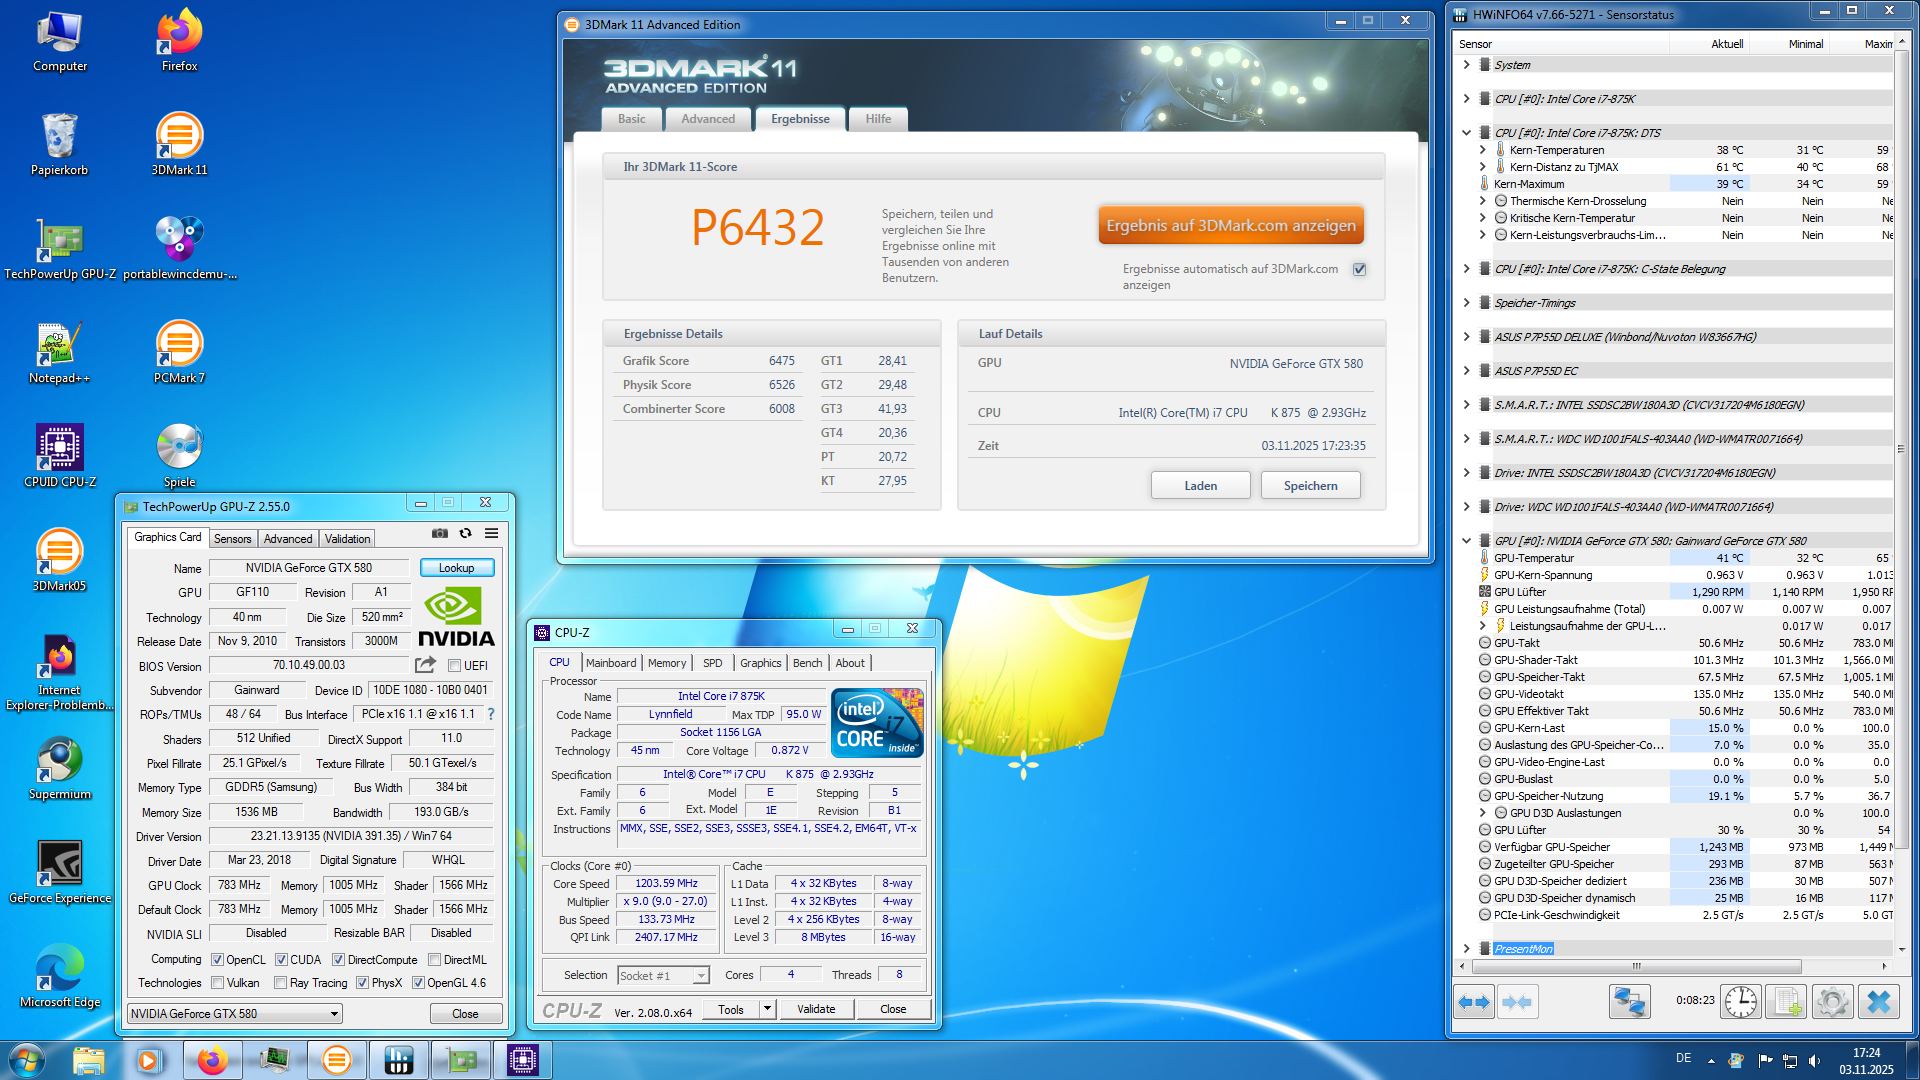Toggle UEFI checkbox in GPU-Z

pos(455,666)
